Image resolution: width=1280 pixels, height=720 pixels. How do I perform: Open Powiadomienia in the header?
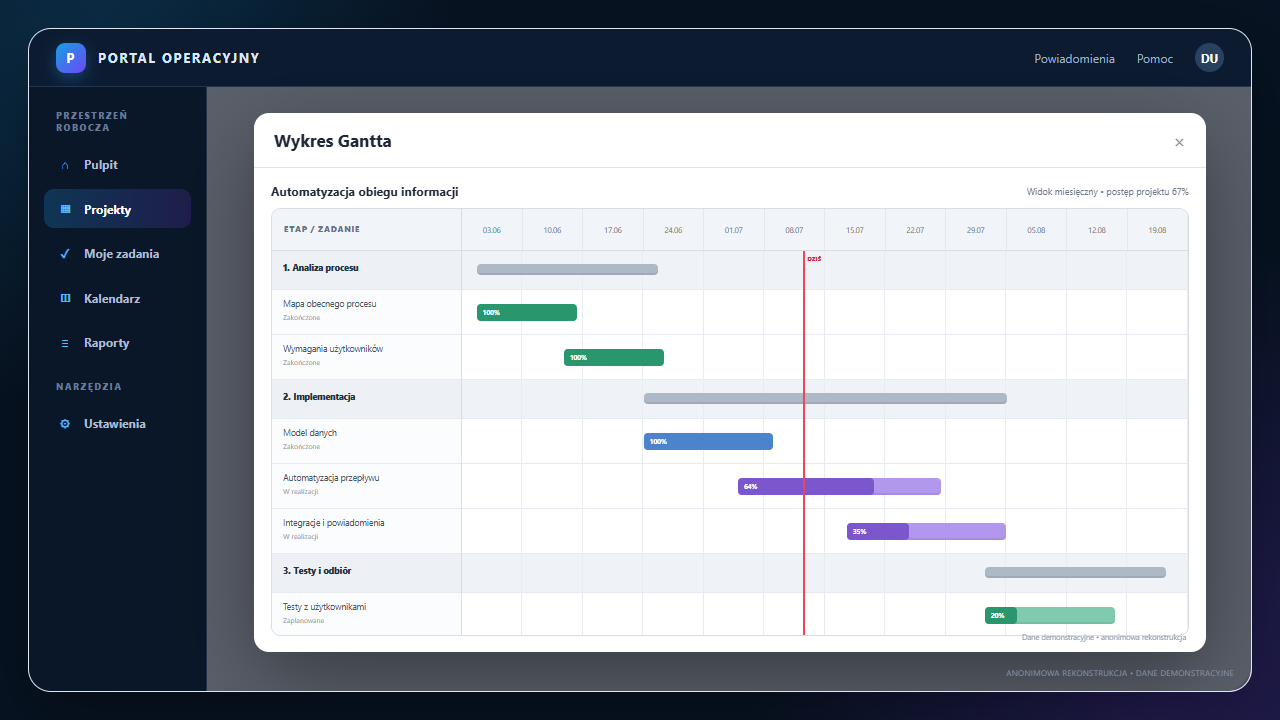coord(1074,59)
